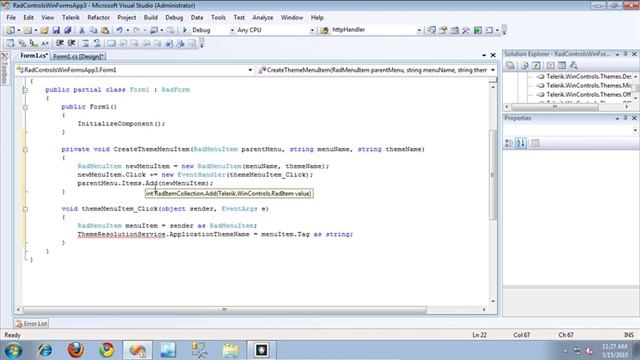
Task: Open the Debug configuration dropdown
Action: point(232,30)
